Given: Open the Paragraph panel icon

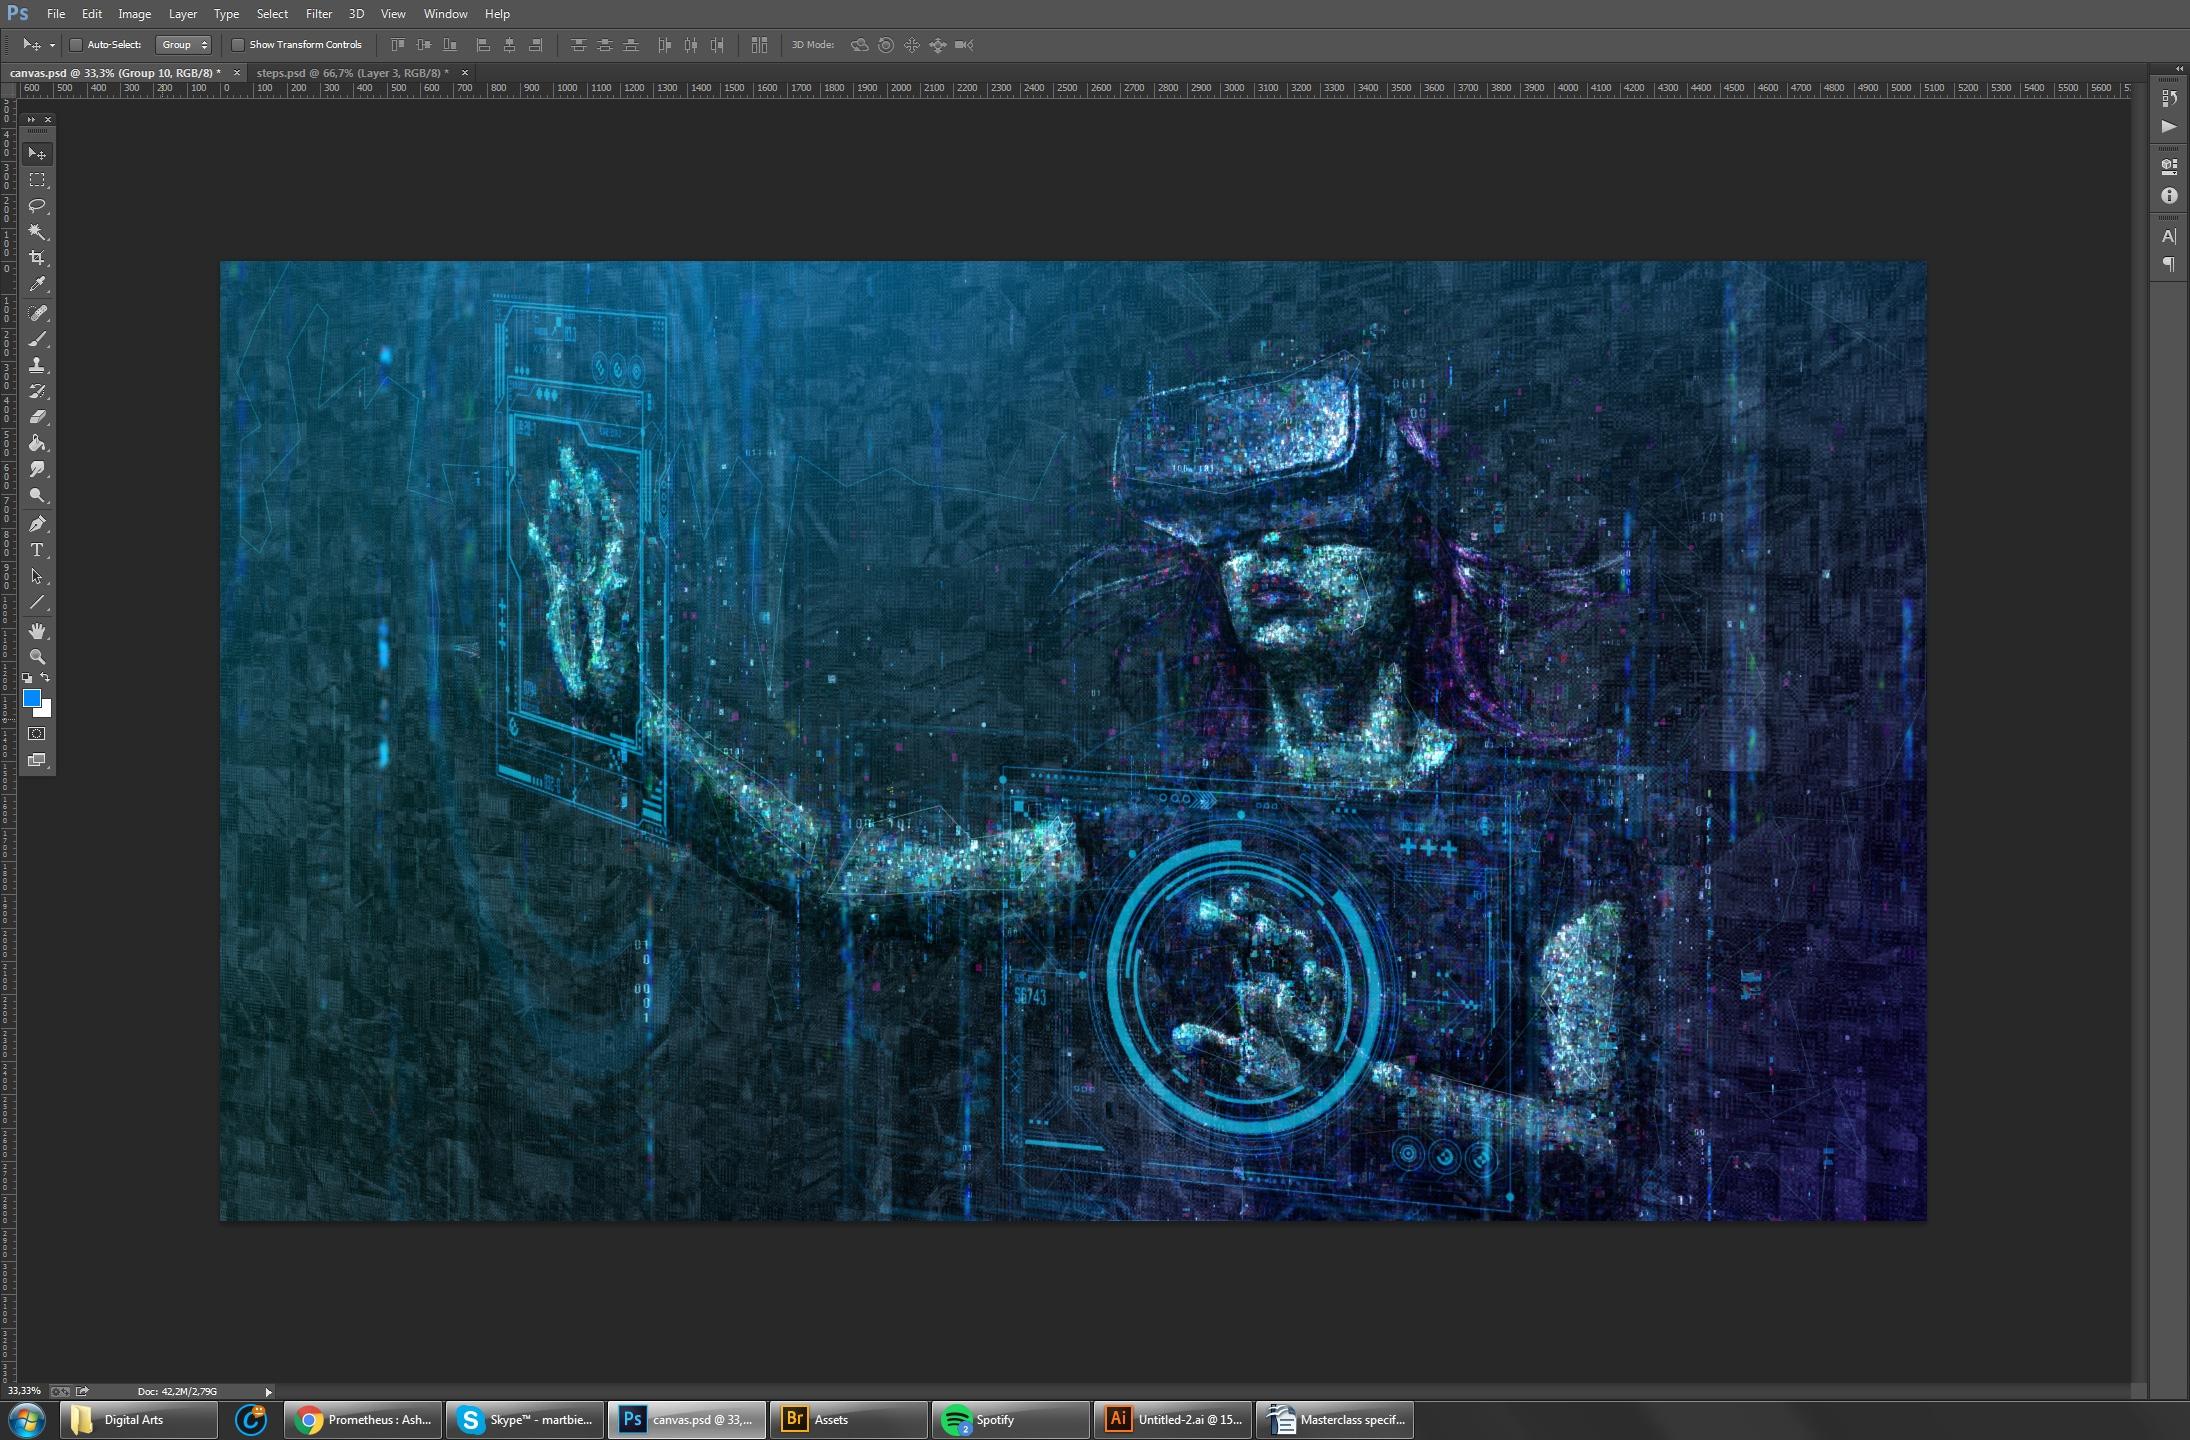Looking at the screenshot, I should point(2168,264).
